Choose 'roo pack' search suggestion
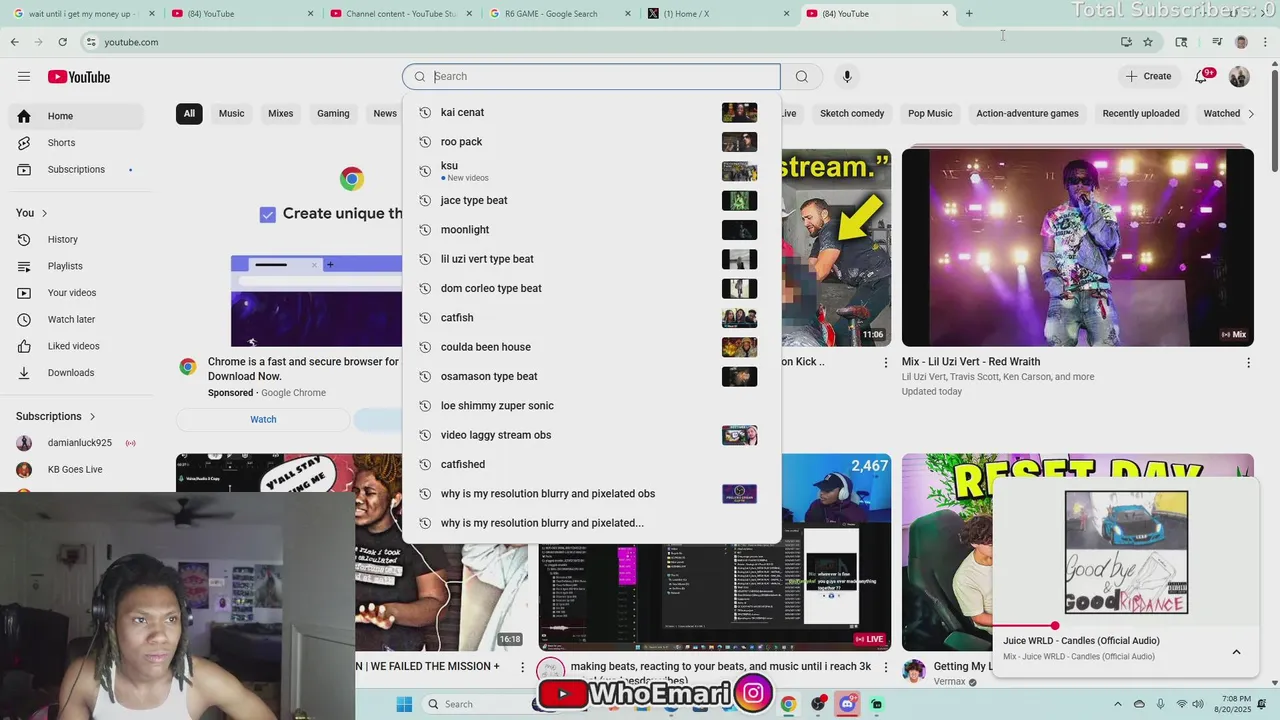Viewport: 1280px width, 720px height. [591, 142]
